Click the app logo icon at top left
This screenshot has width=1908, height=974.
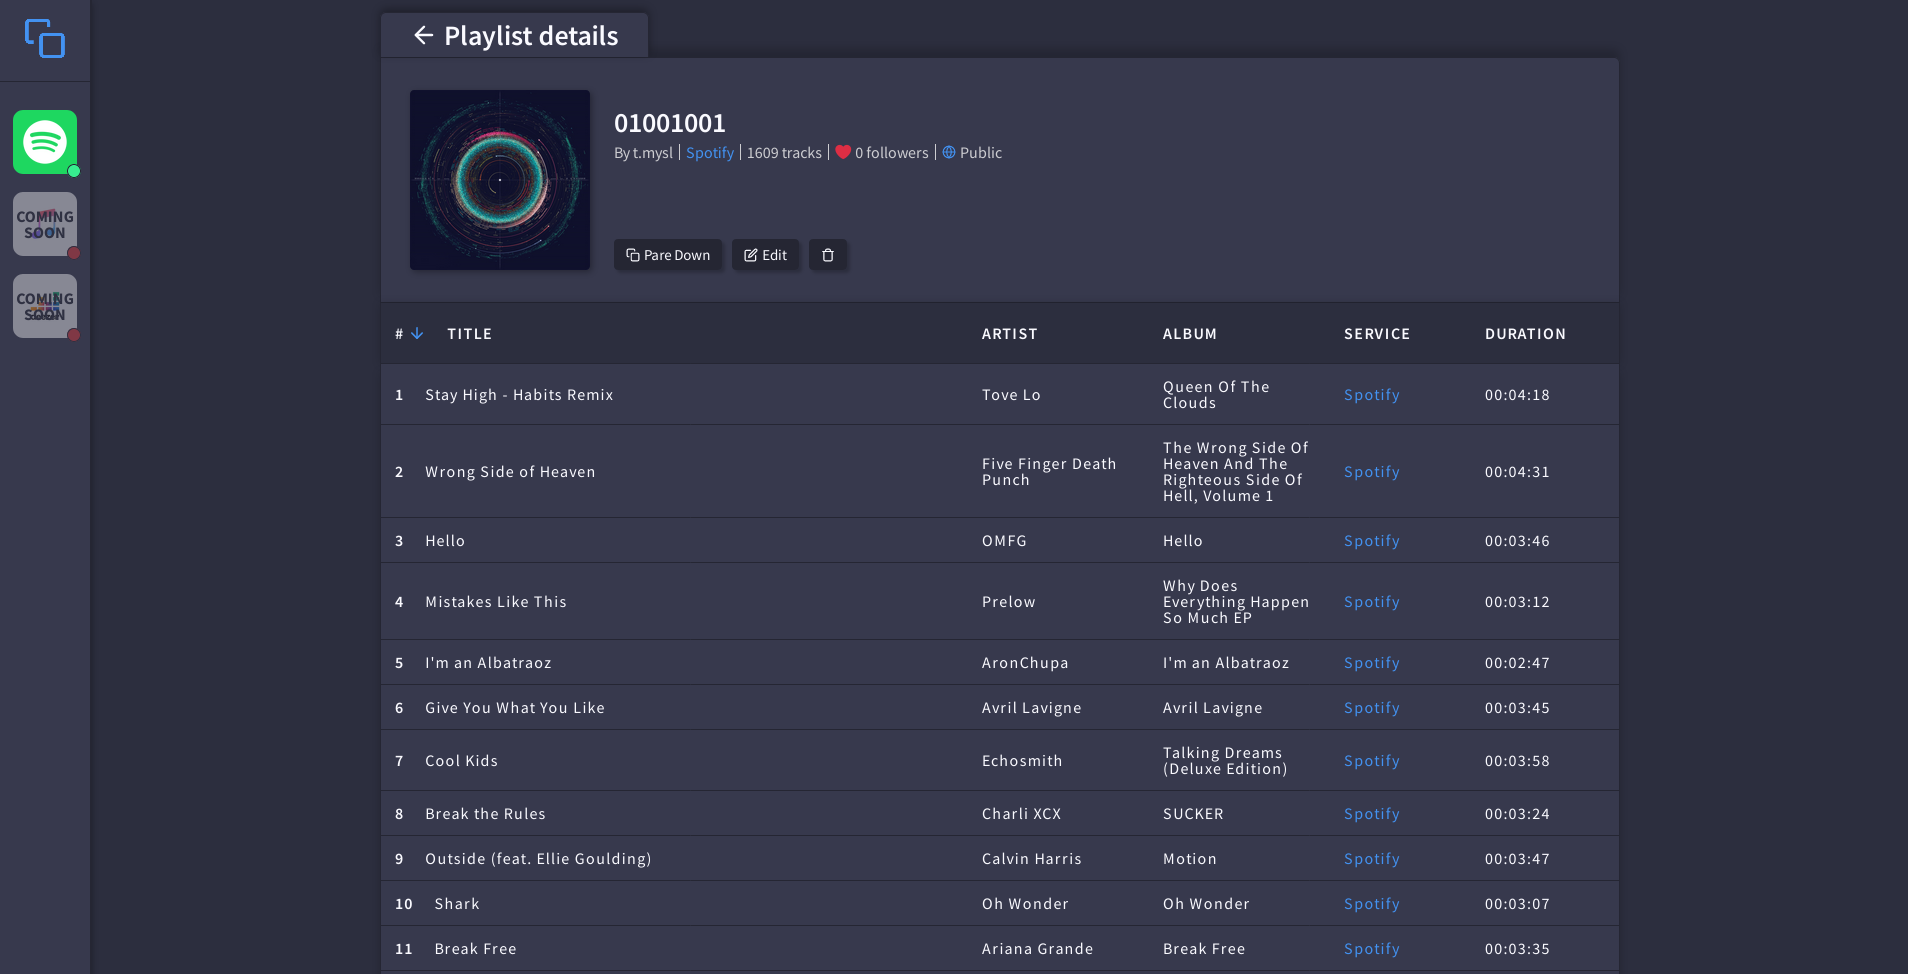45,39
